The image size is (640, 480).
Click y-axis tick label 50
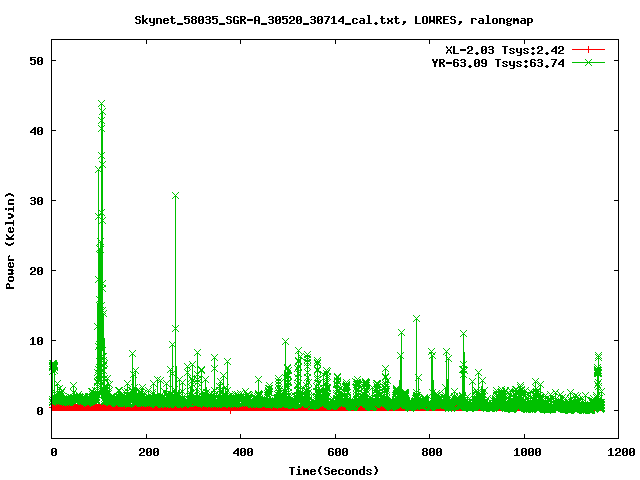click(x=36, y=61)
